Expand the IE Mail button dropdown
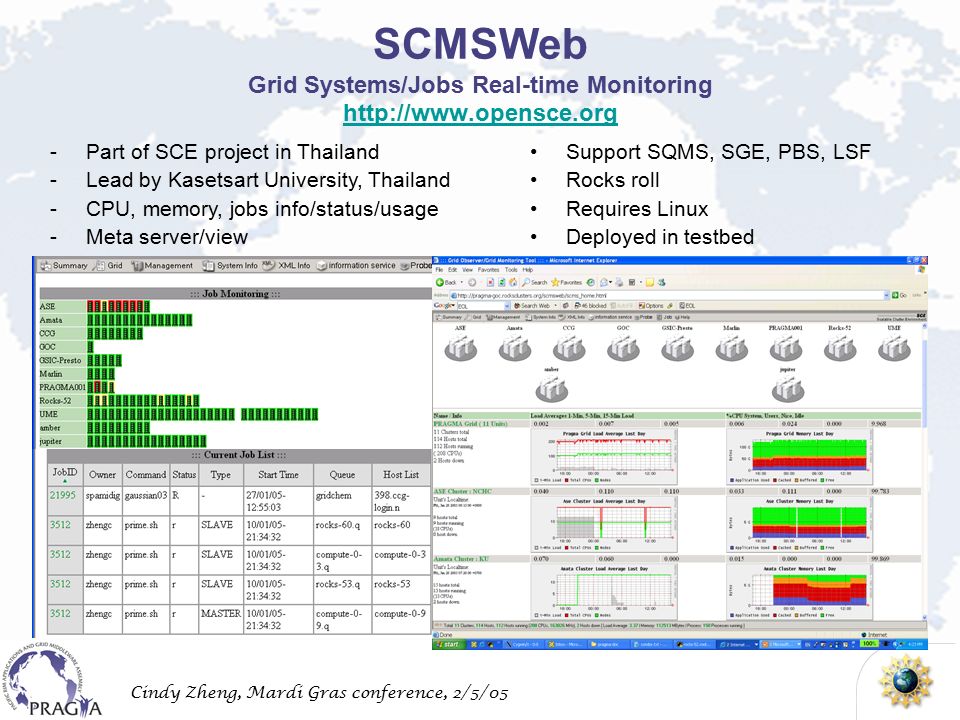Screen dimensions: 960x720 (610, 282)
